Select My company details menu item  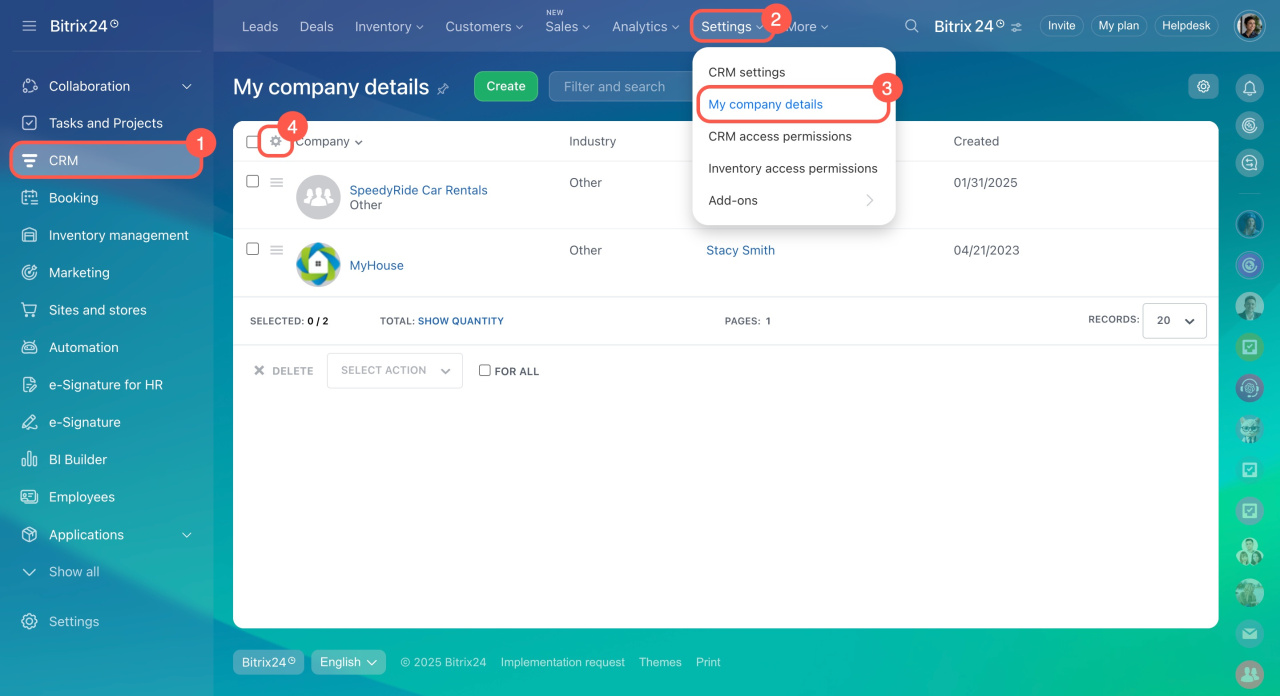(x=766, y=104)
